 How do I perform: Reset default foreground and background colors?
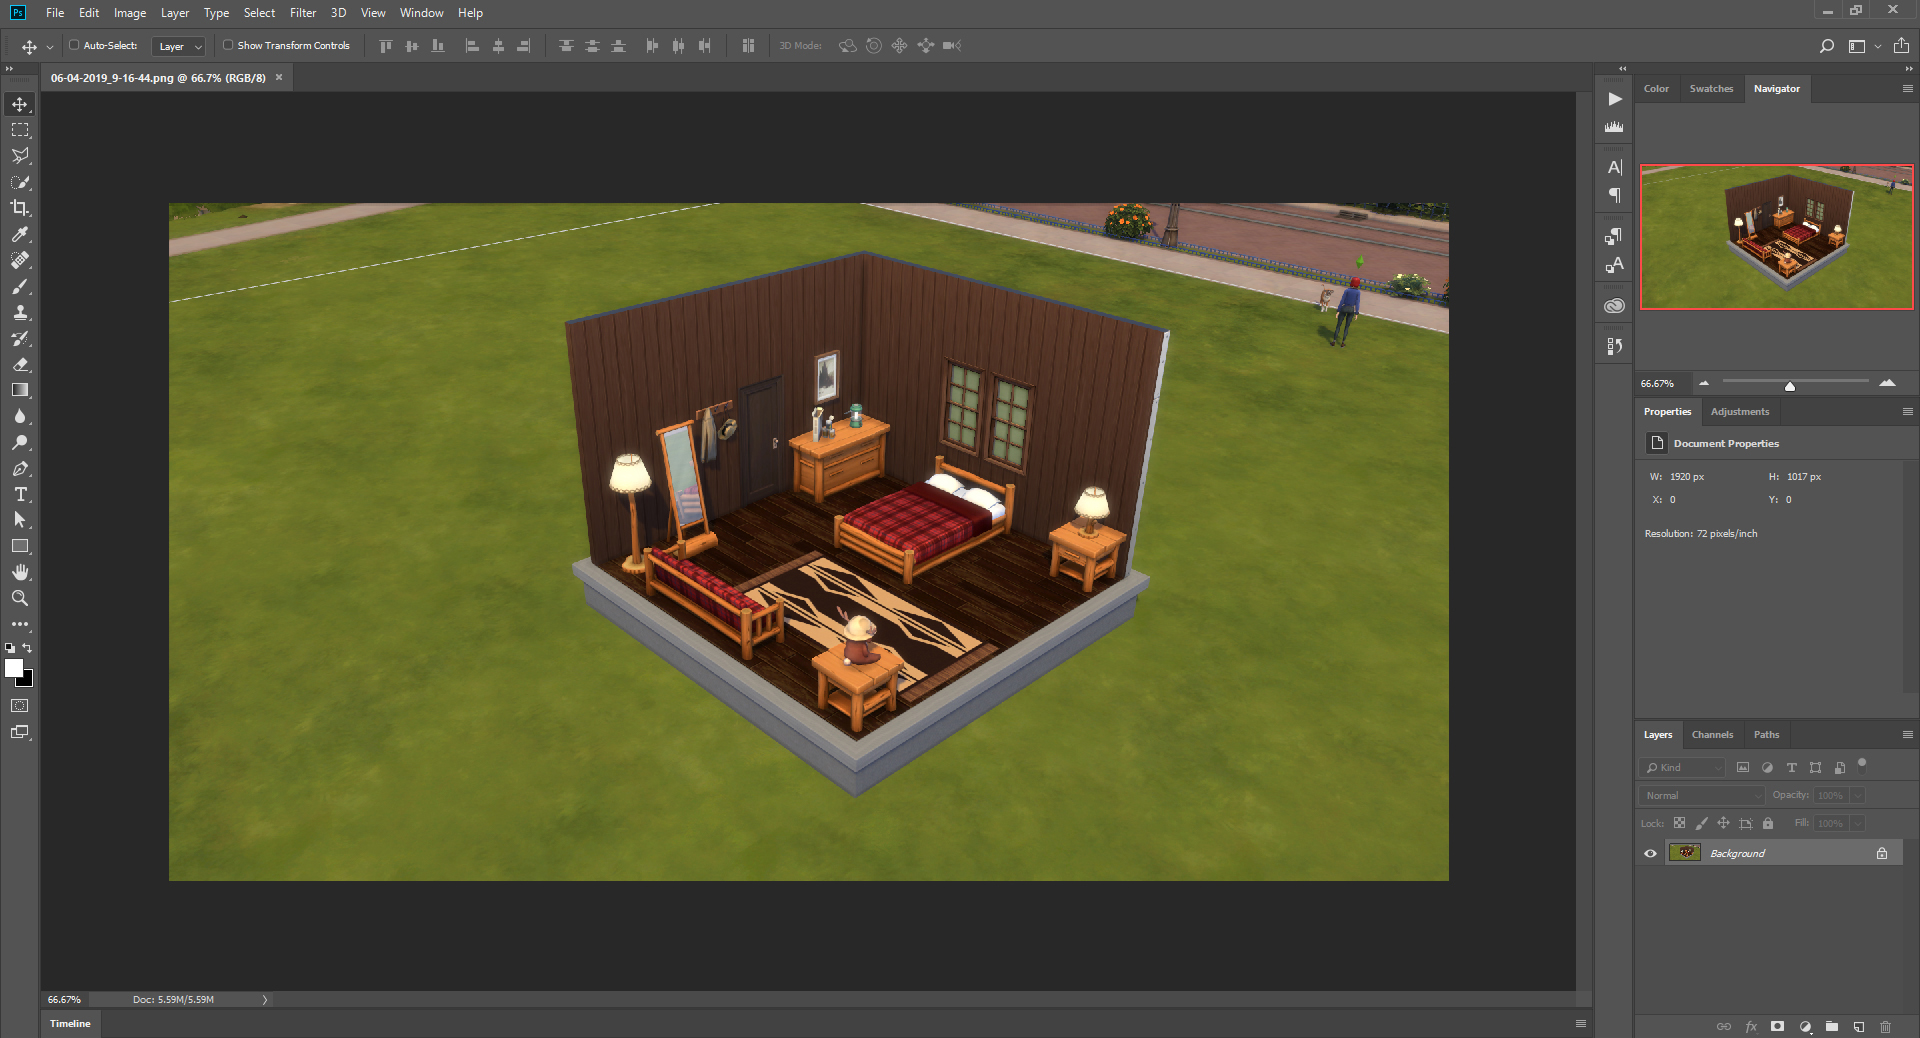click(x=10, y=648)
